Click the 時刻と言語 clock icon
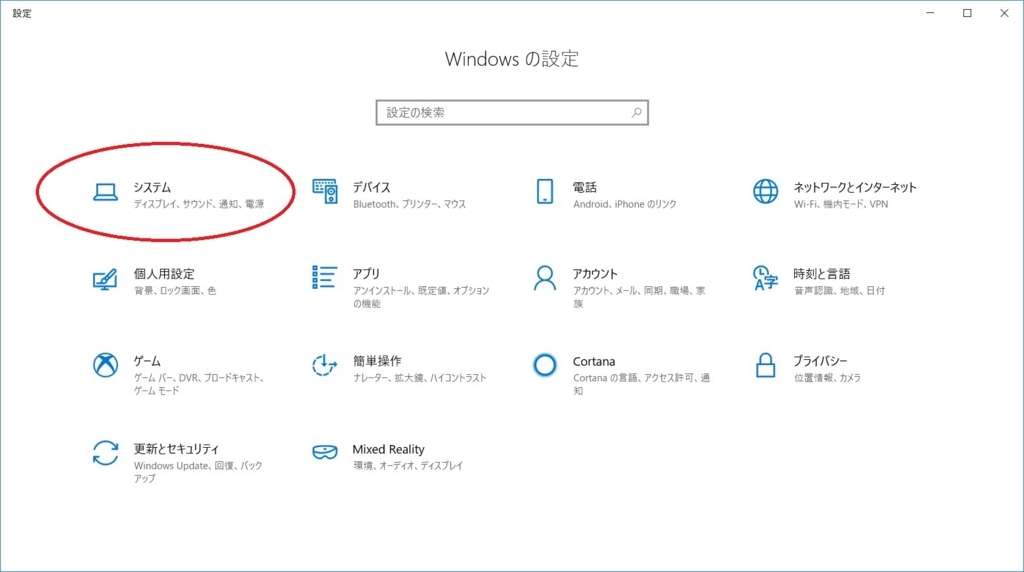 765,278
